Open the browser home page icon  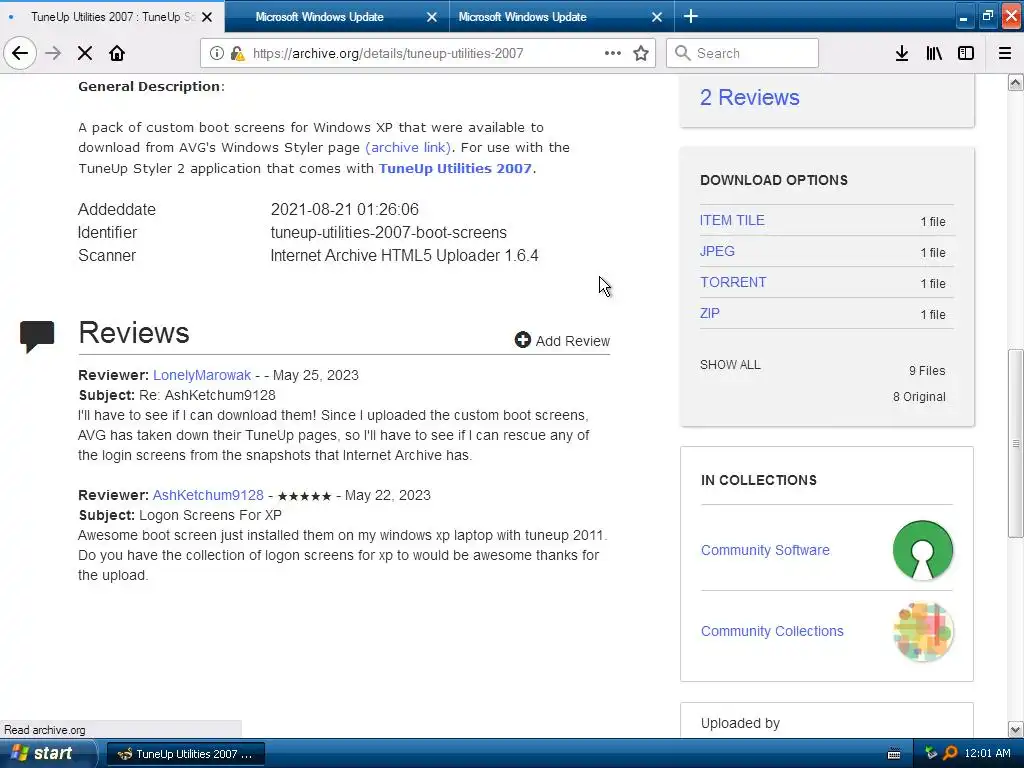point(117,53)
